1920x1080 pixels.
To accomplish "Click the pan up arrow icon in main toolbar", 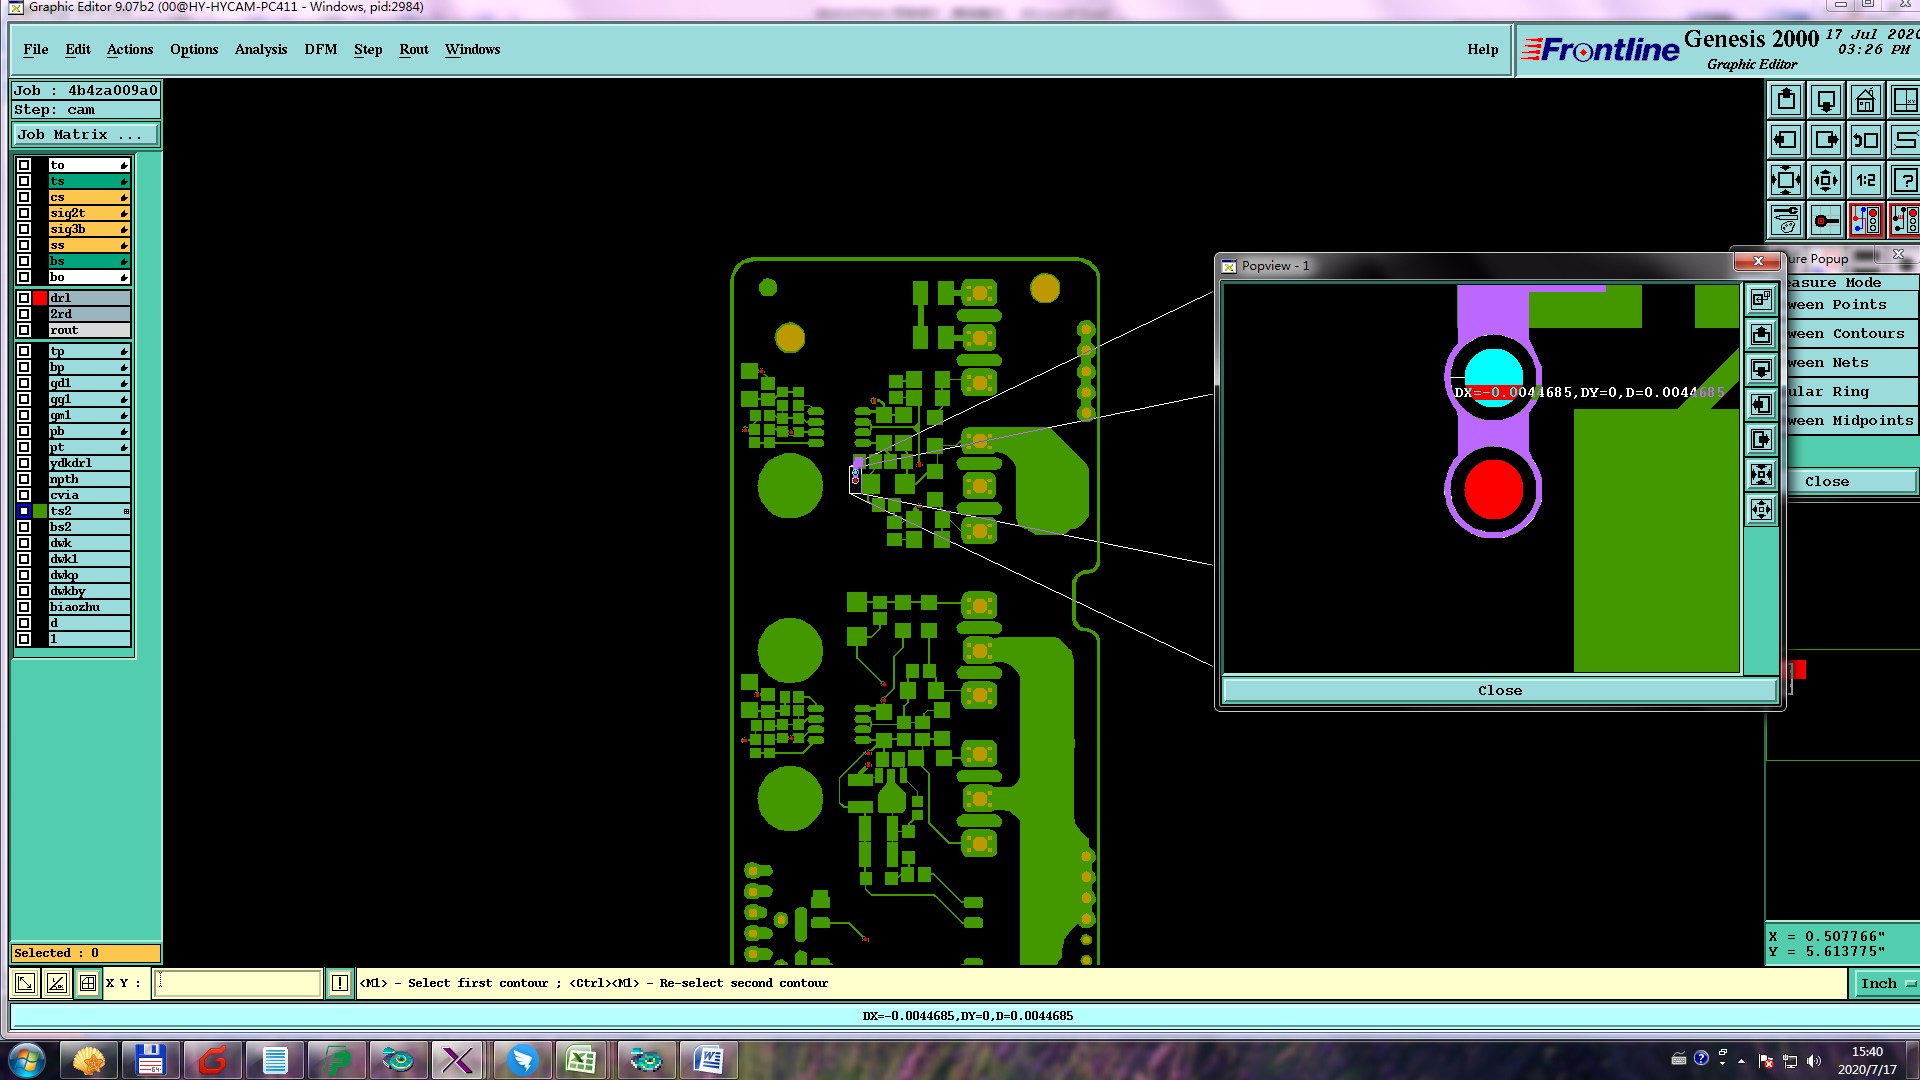I will (x=1786, y=101).
